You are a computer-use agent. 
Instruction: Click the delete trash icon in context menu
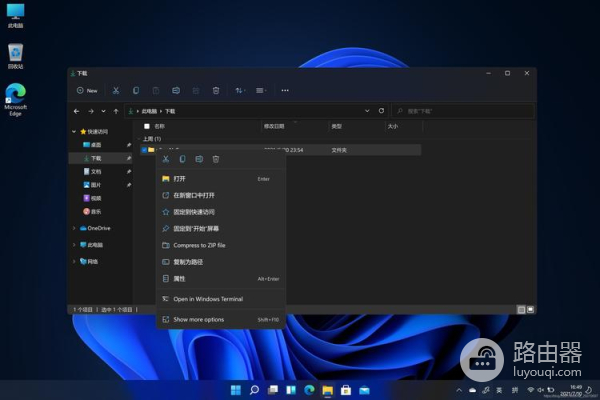pyautogui.click(x=215, y=159)
